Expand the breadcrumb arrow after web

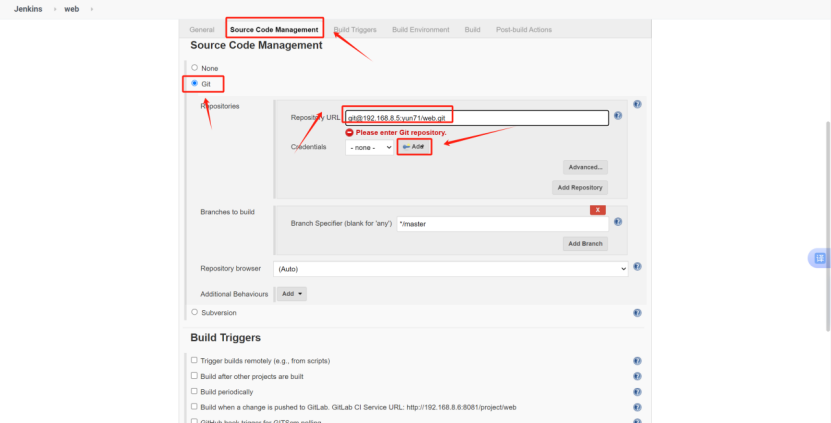tap(91, 9)
